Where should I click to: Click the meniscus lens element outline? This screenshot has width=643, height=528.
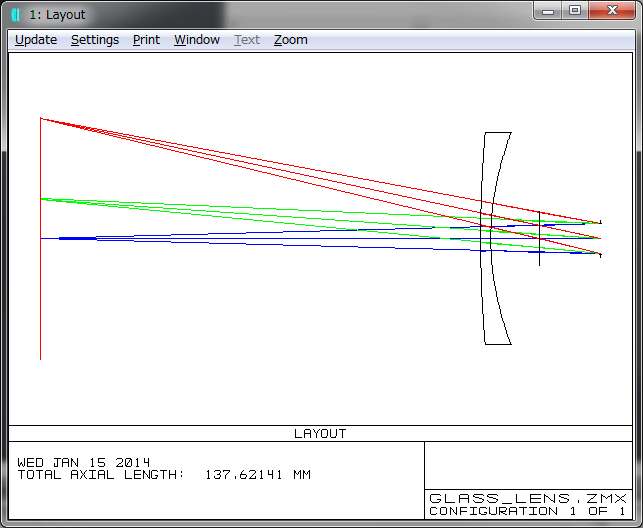pyautogui.click(x=496, y=238)
